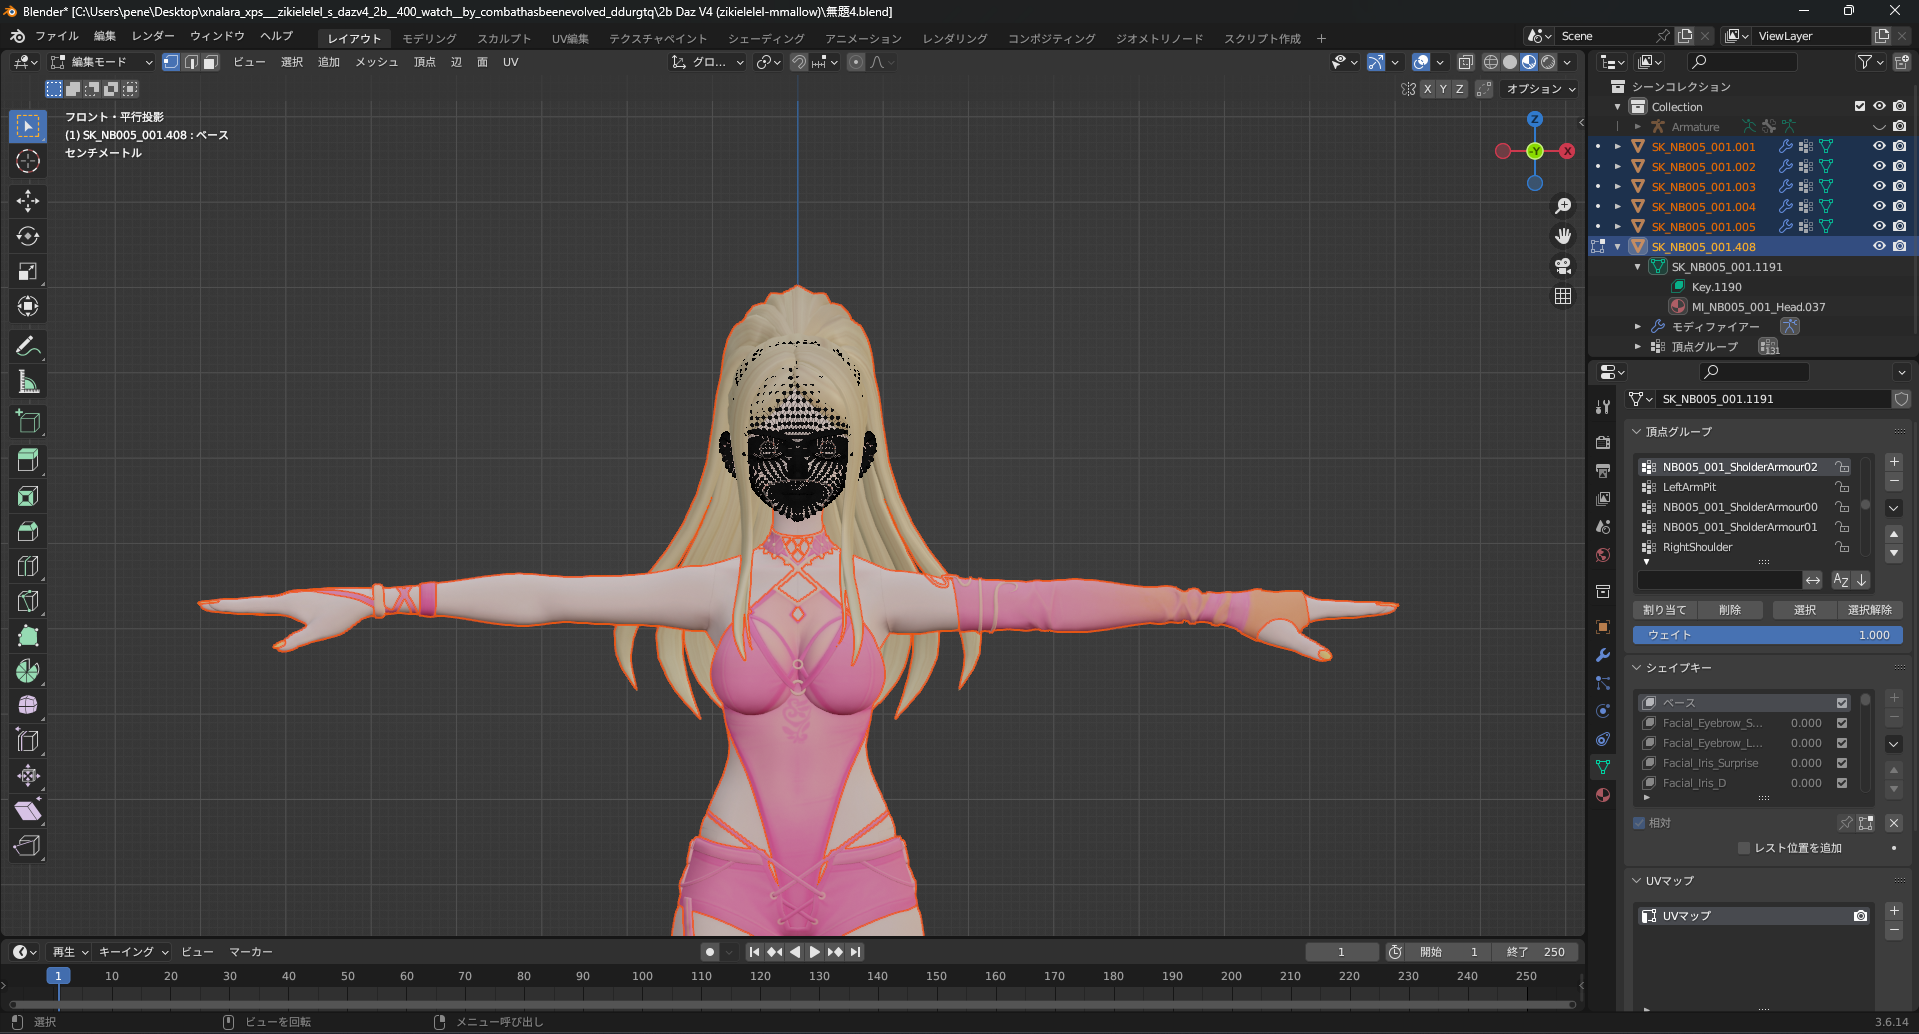Select the Spin tool

click(28, 671)
